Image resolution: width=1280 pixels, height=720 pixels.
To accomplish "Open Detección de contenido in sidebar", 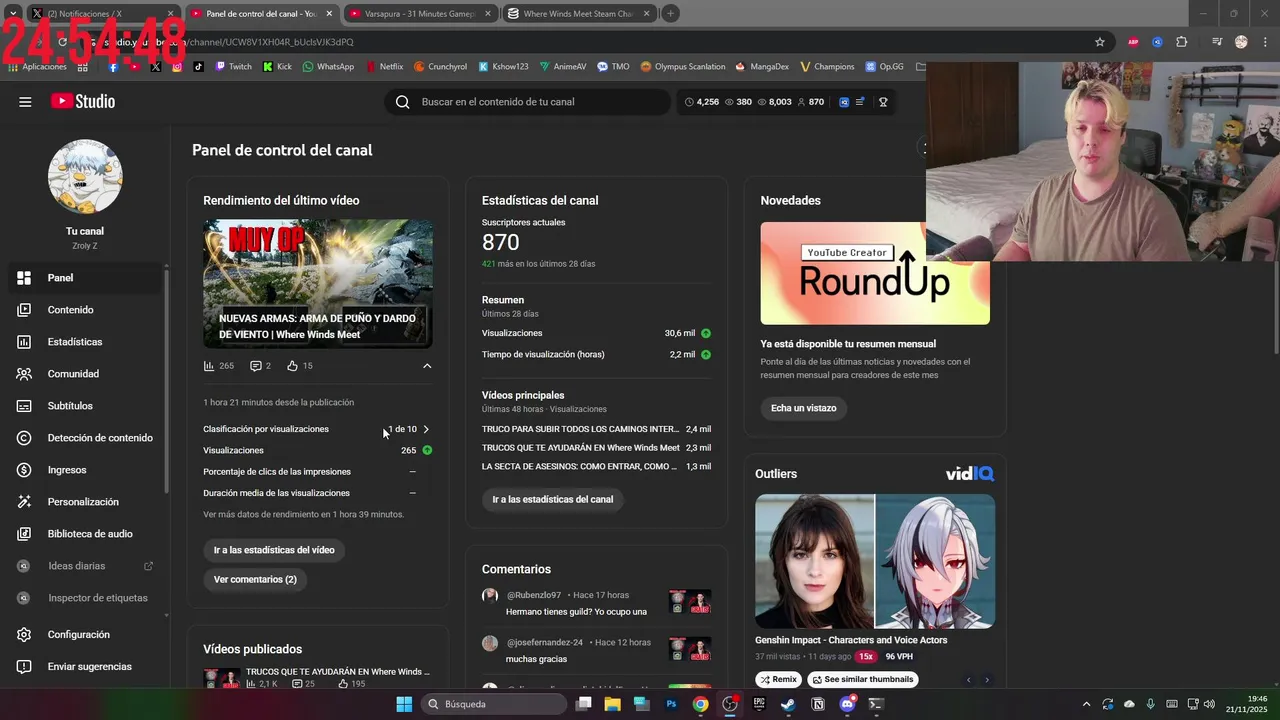I will point(85,438).
